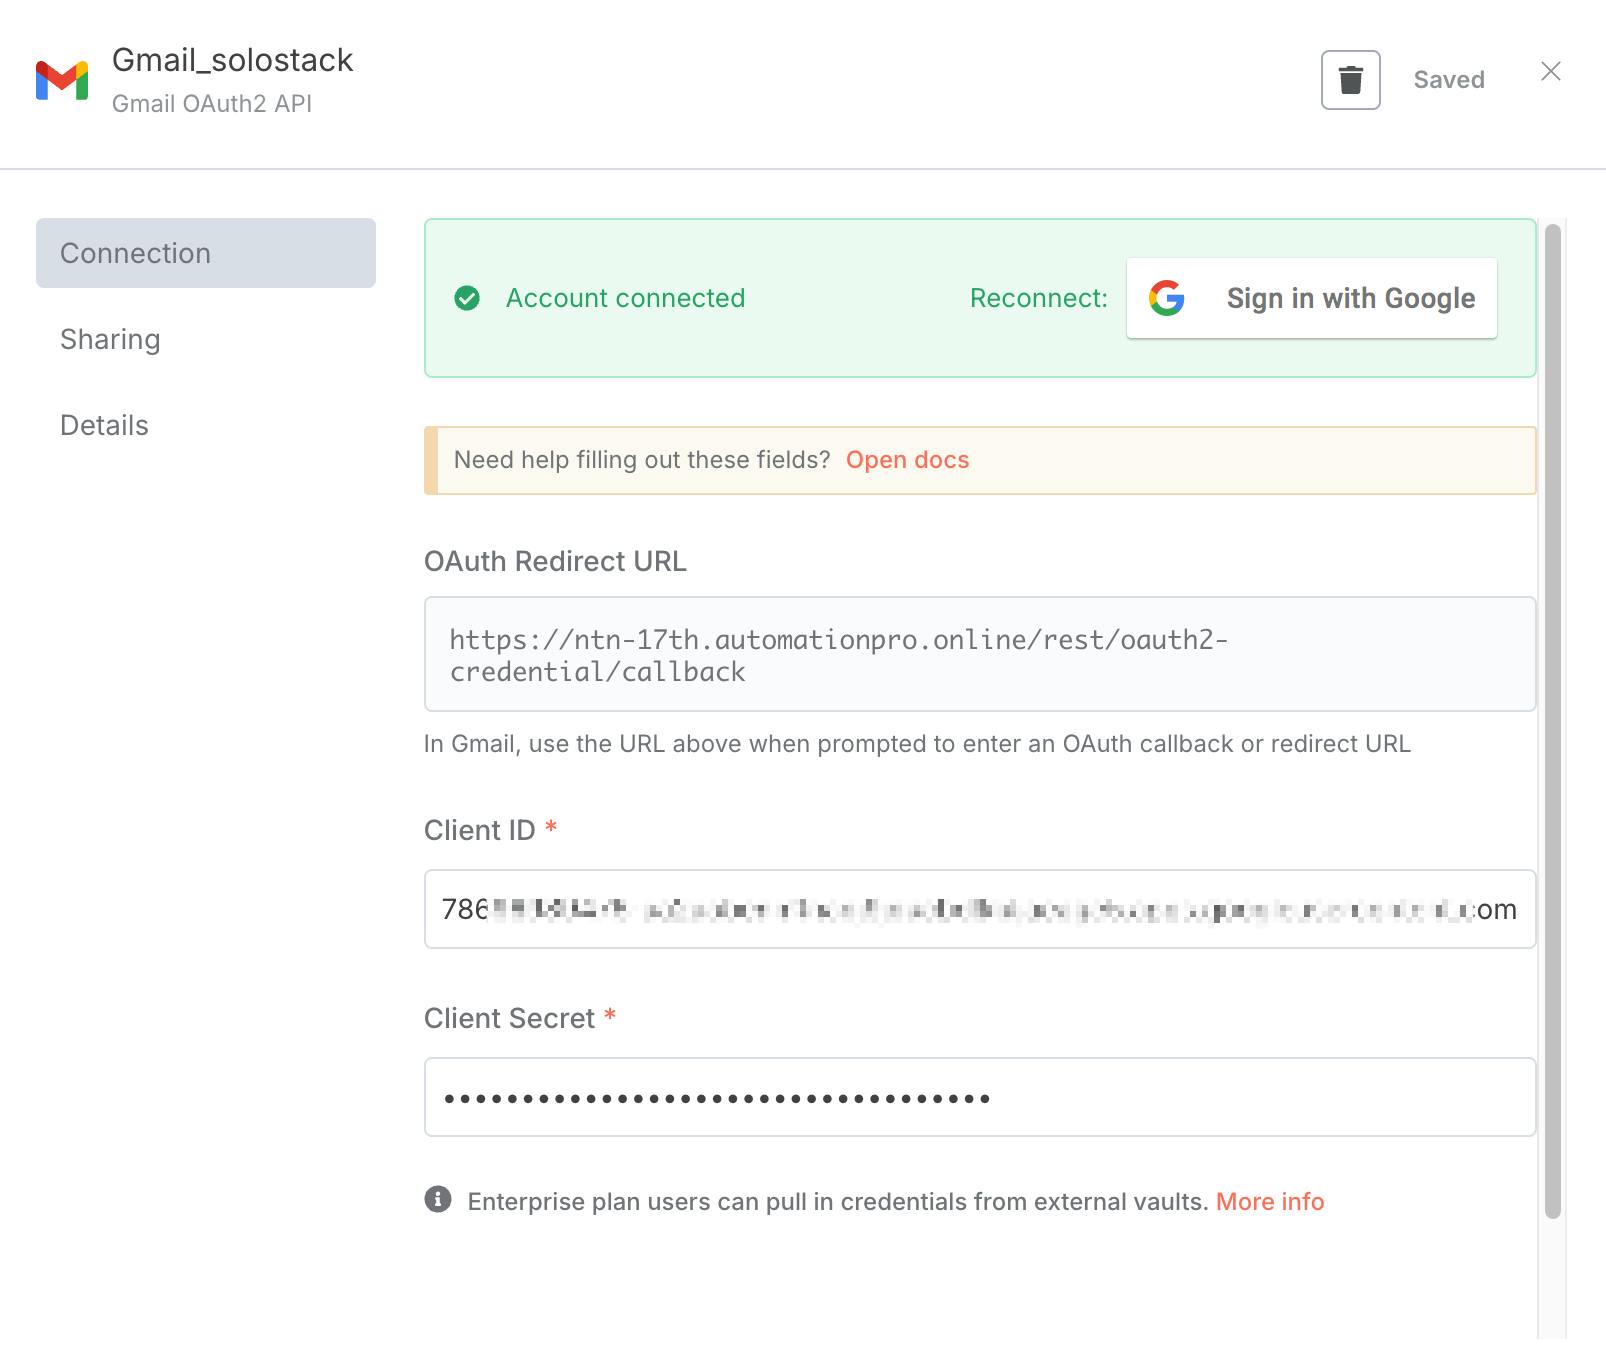Click the green account connected checkmark

(x=467, y=298)
